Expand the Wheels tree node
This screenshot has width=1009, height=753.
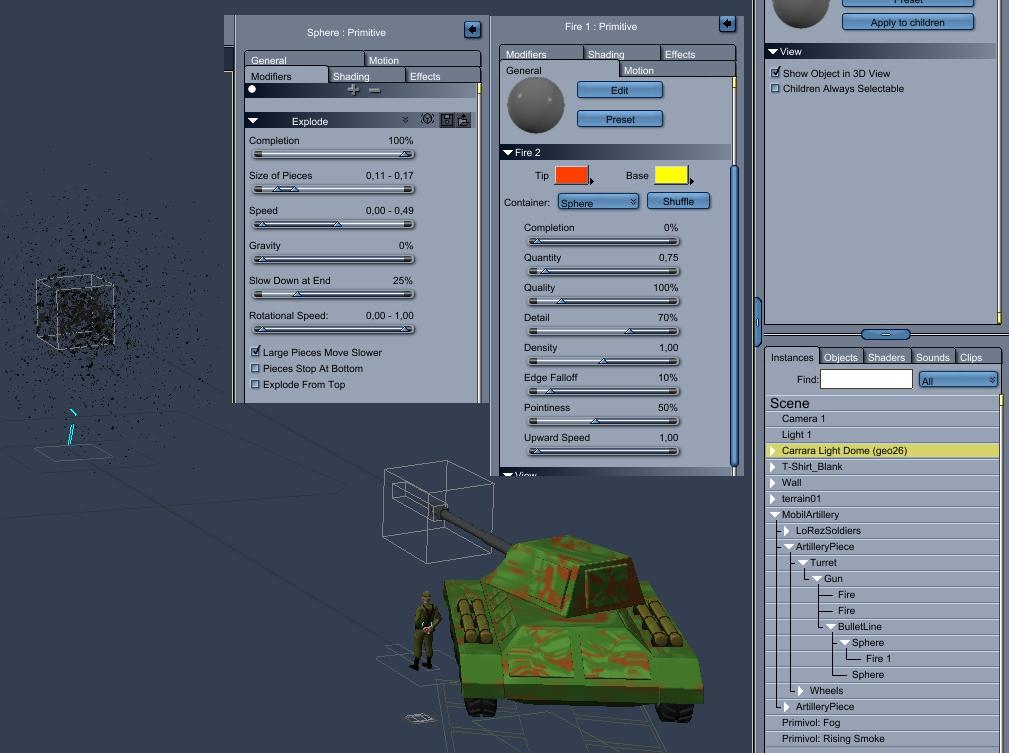tap(801, 691)
